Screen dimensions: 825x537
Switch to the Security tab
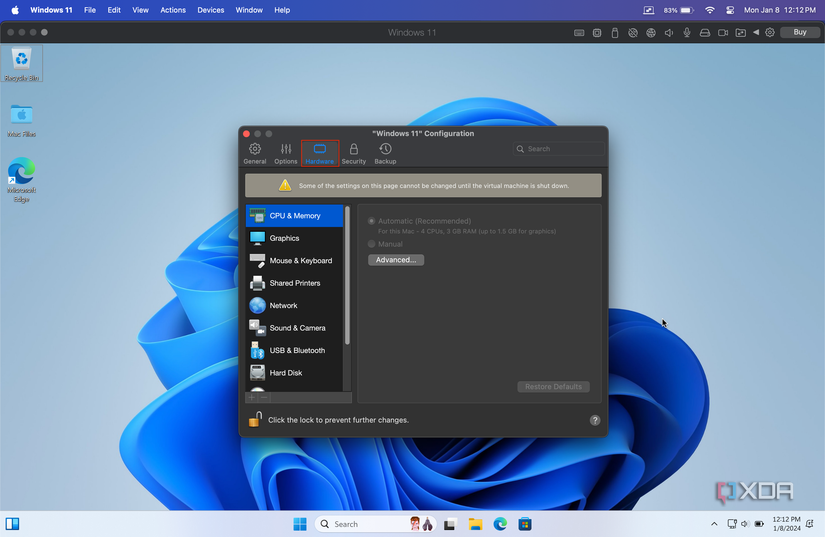[354, 154]
